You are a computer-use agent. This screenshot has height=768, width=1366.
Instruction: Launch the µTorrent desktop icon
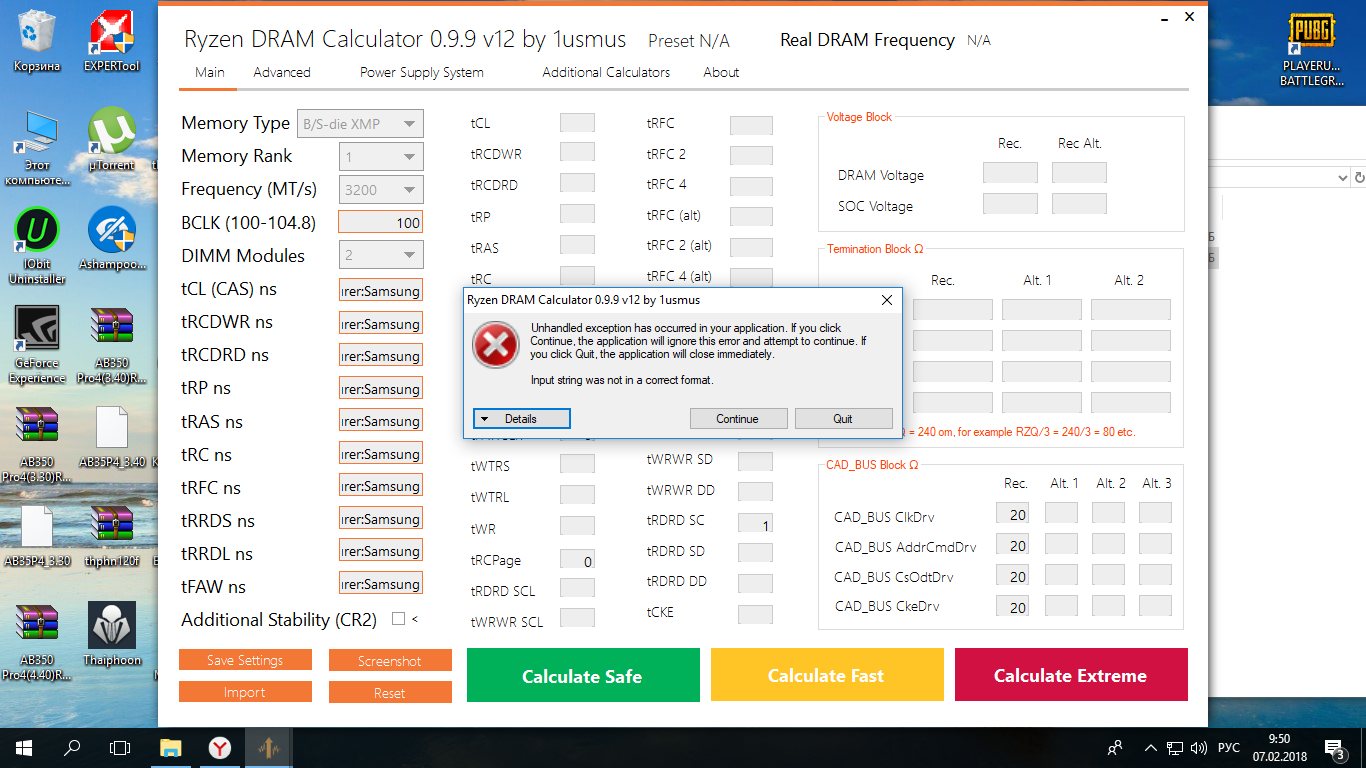(x=112, y=139)
